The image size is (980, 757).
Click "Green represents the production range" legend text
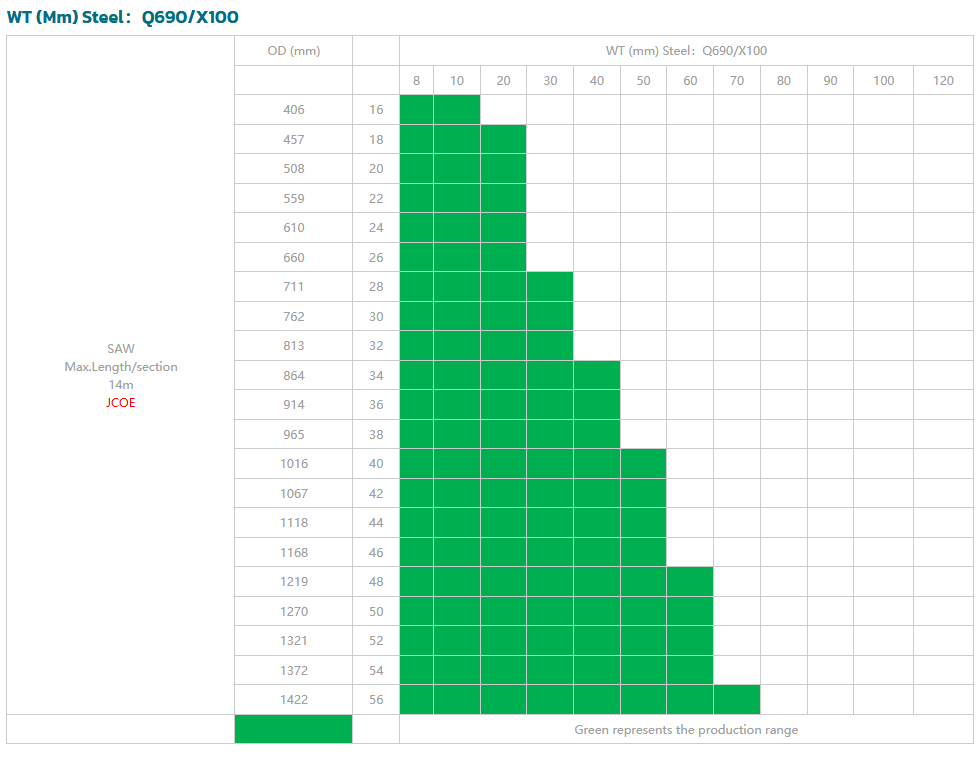coord(686,730)
